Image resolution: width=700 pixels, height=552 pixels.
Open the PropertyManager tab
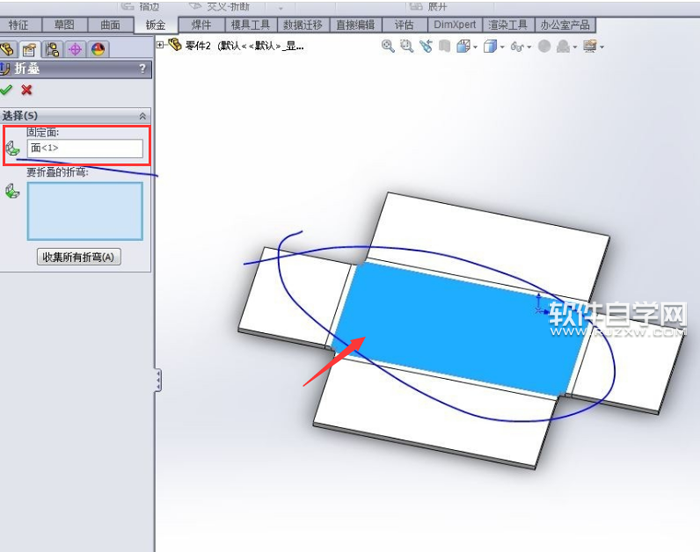click(x=29, y=49)
